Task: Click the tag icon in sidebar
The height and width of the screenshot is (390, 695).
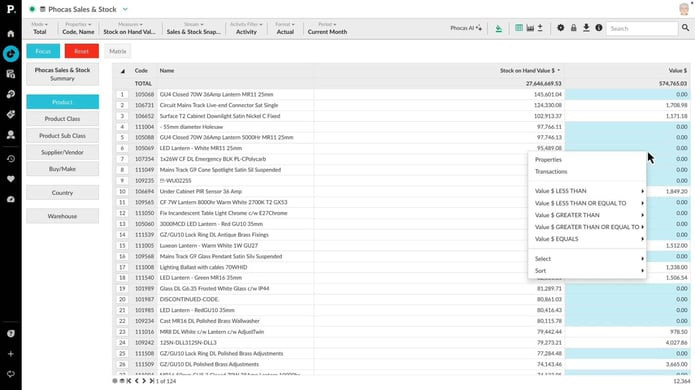Action: tap(11, 114)
